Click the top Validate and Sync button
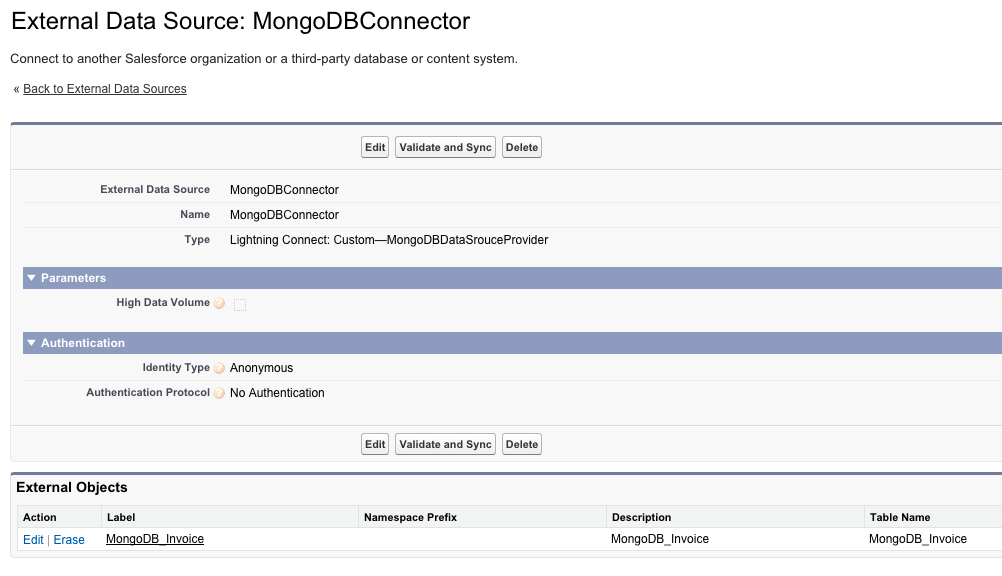The width and height of the screenshot is (1002, 576). [x=445, y=147]
